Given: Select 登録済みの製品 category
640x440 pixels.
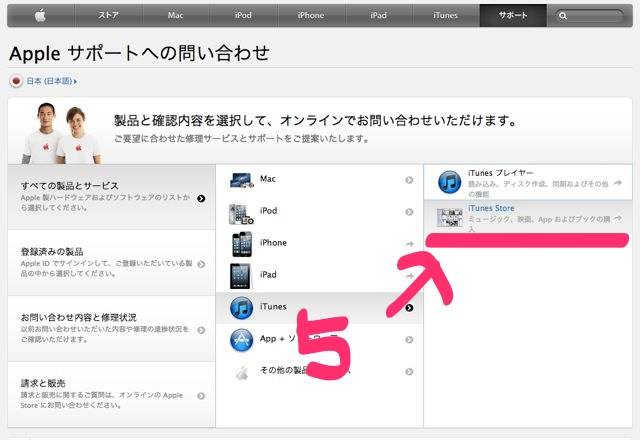Looking at the screenshot, I should pyautogui.click(x=111, y=262).
